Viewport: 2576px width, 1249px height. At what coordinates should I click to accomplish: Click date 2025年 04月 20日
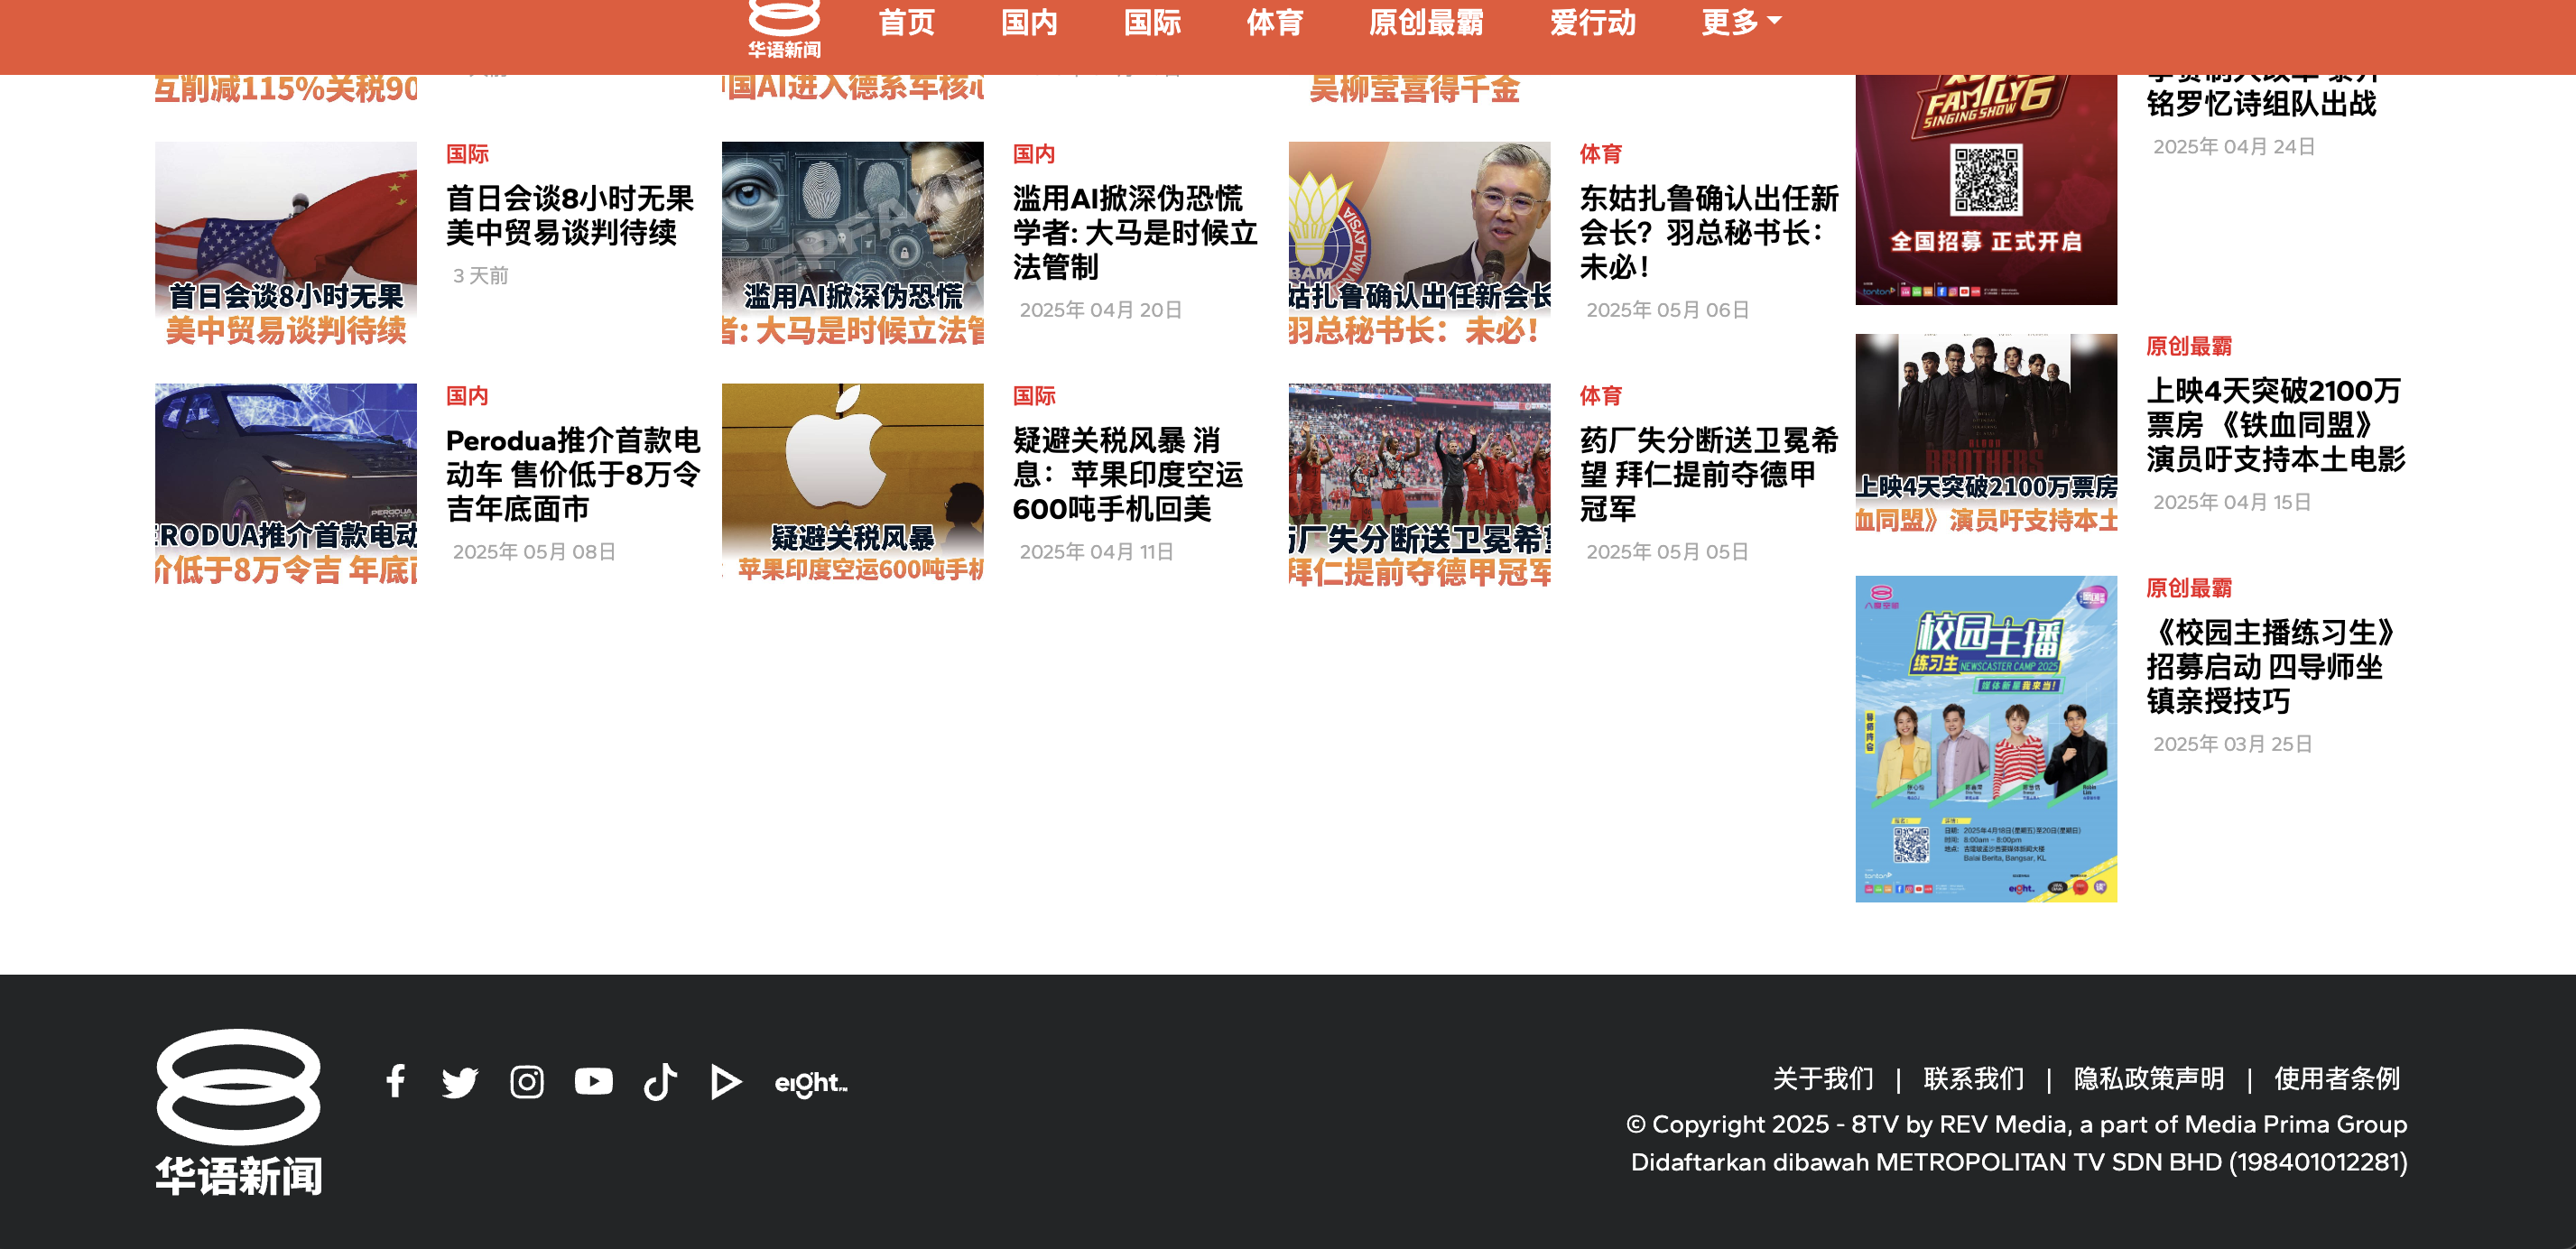pos(1100,310)
